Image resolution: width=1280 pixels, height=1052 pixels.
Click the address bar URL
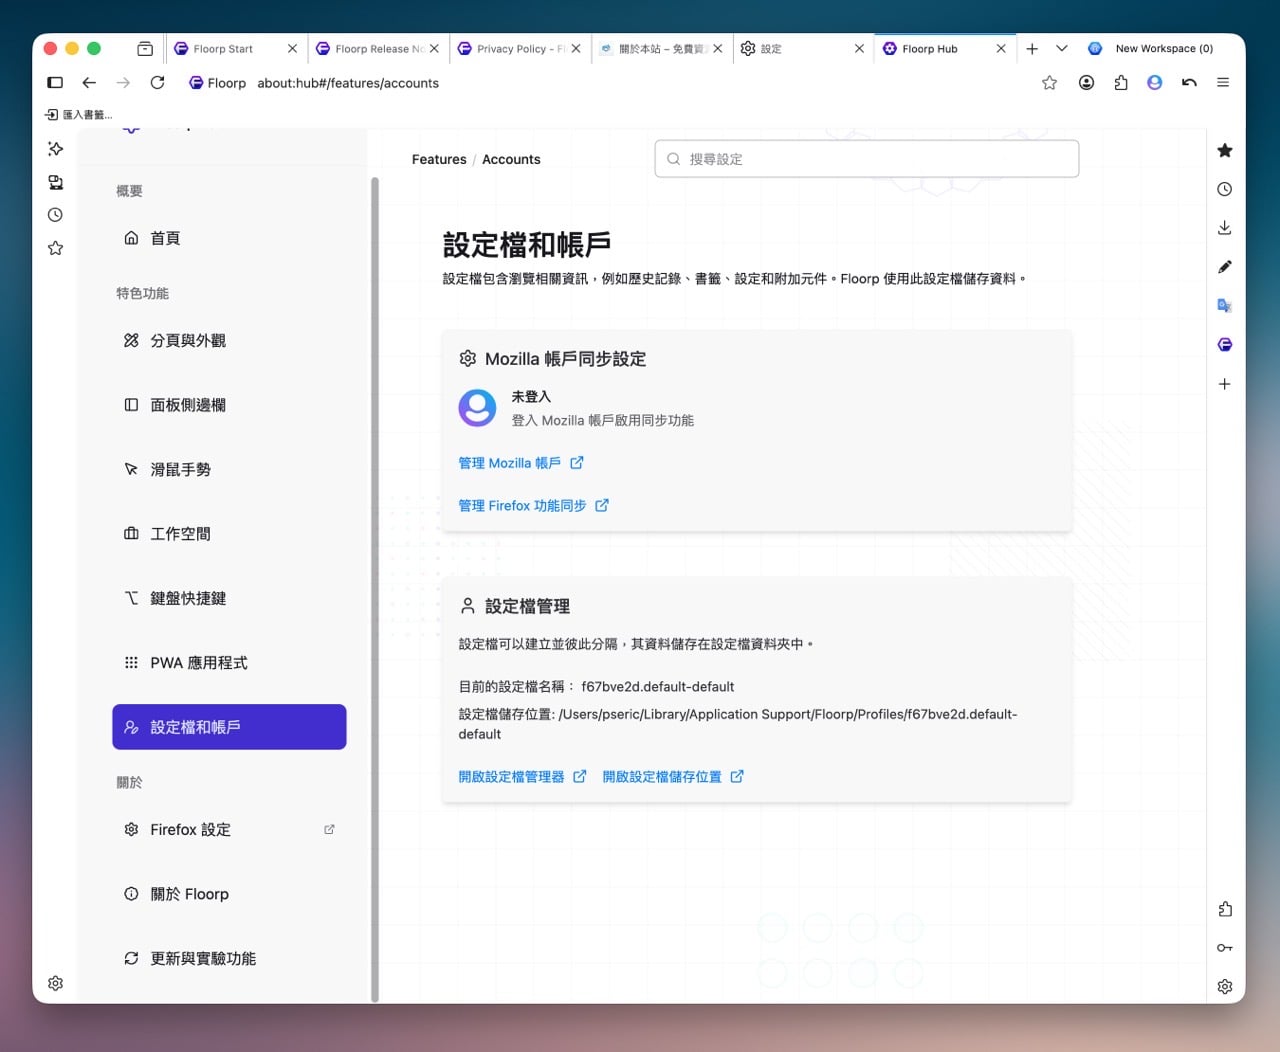tap(348, 83)
